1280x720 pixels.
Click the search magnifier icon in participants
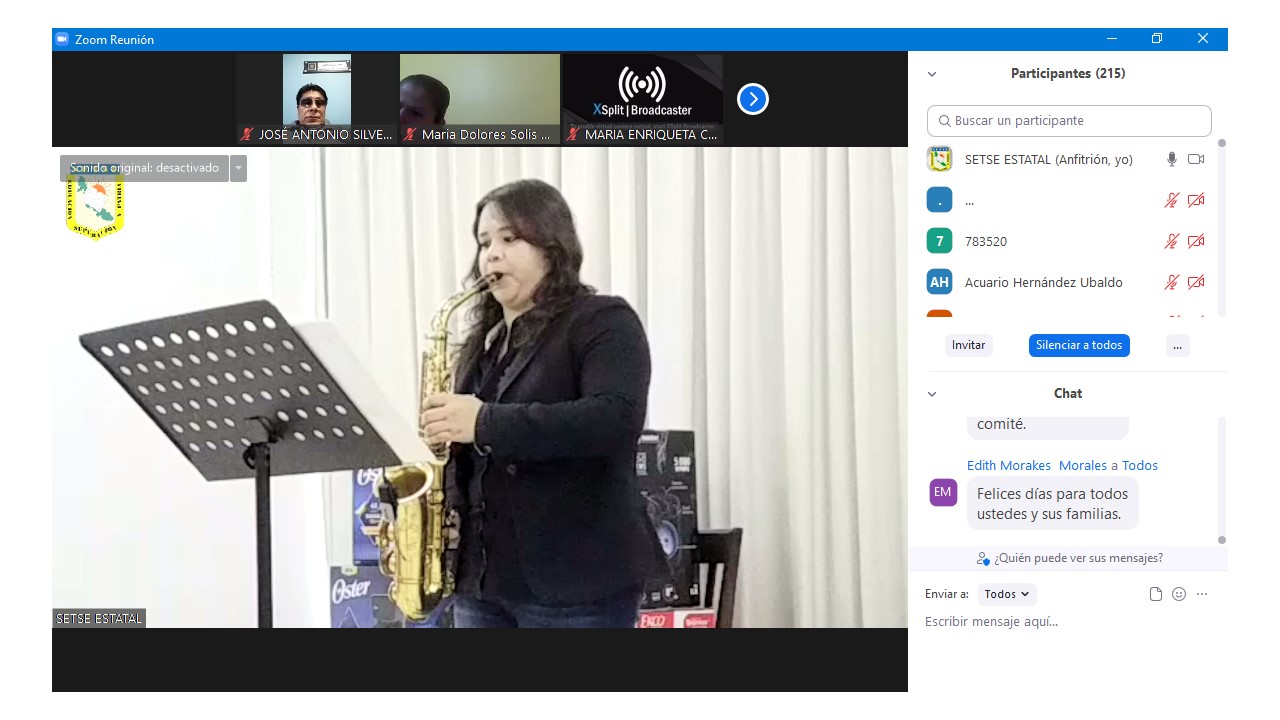coord(944,121)
